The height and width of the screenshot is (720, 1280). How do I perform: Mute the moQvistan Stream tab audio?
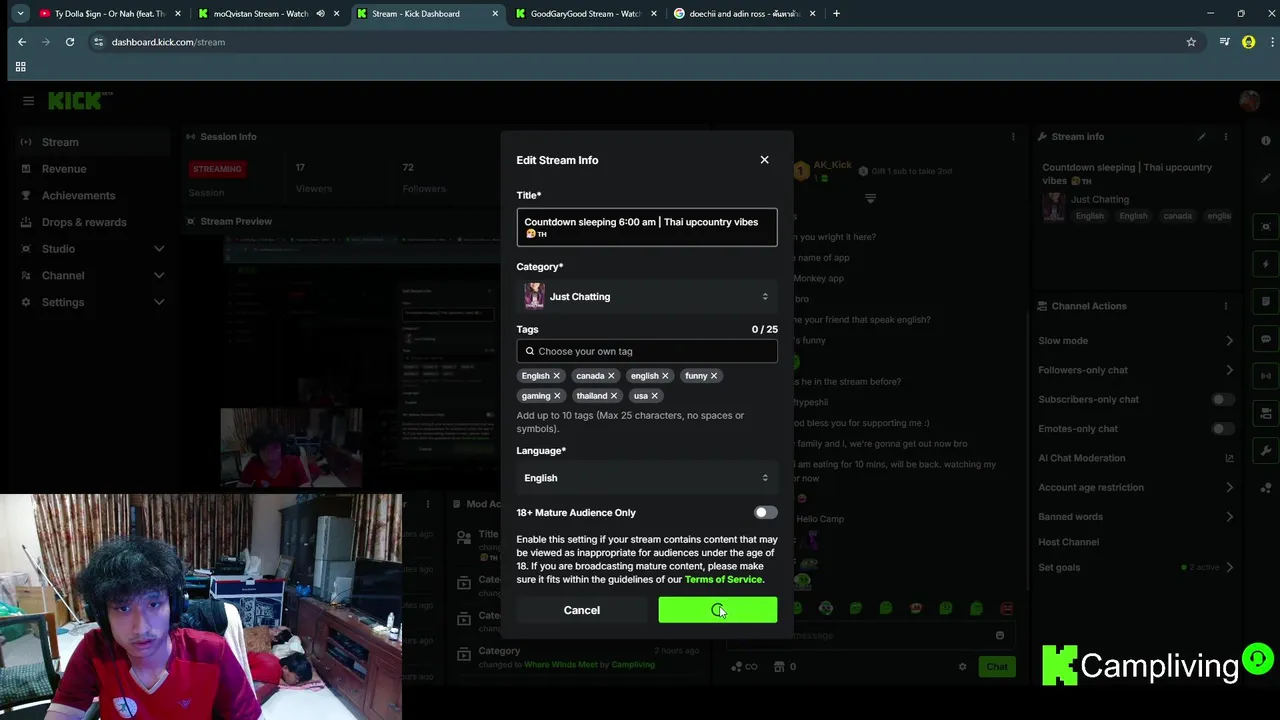click(320, 14)
